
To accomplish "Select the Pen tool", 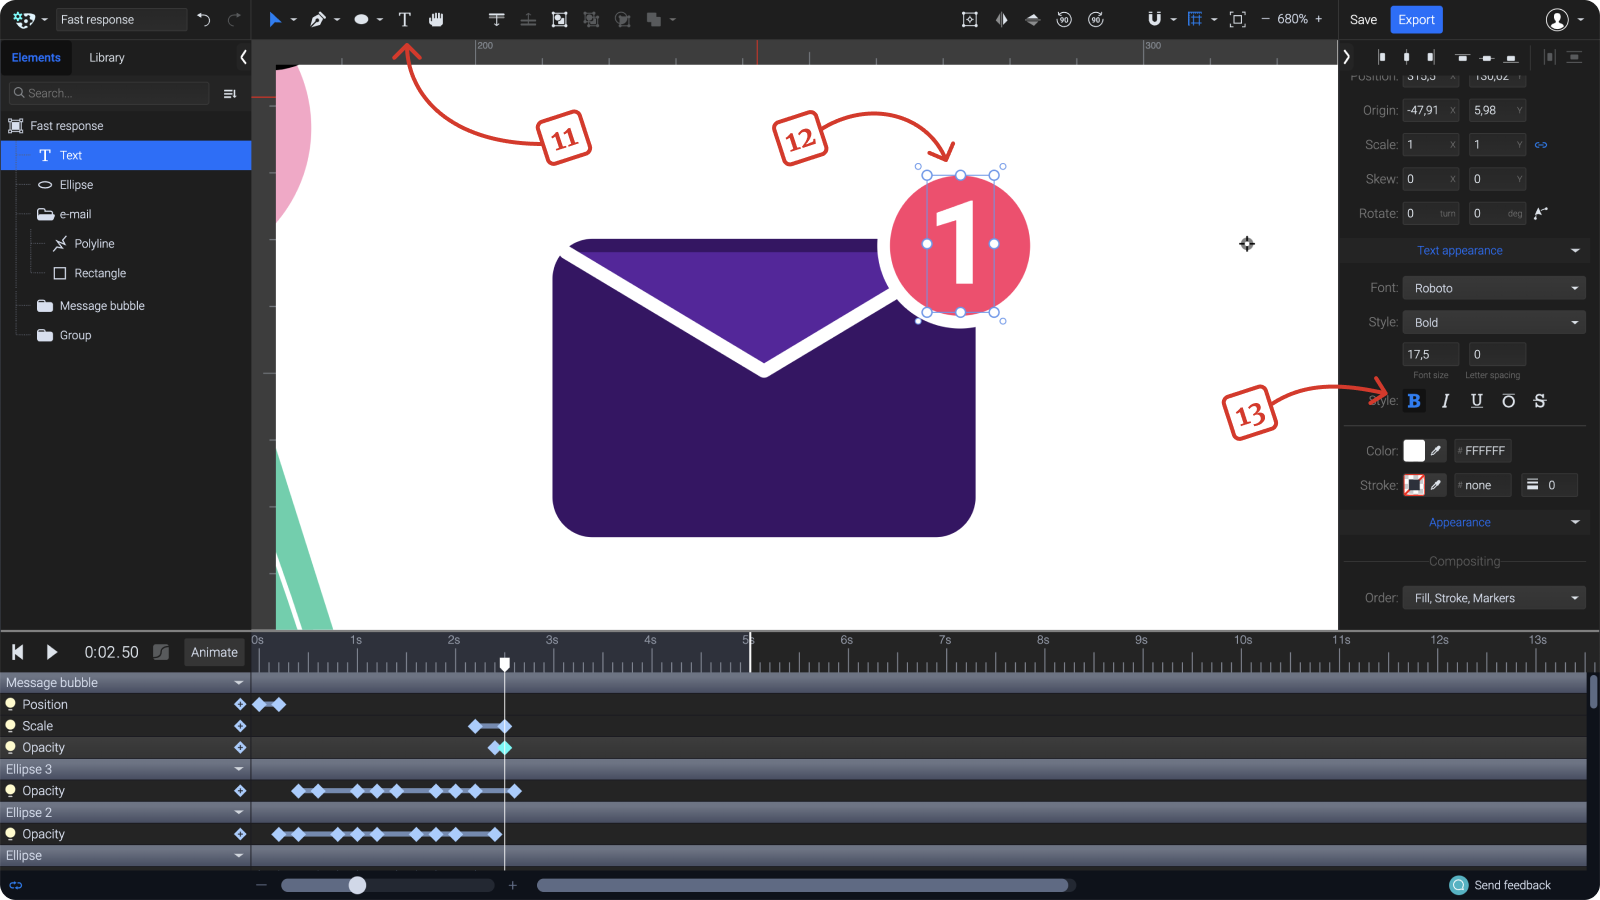I will tap(318, 19).
